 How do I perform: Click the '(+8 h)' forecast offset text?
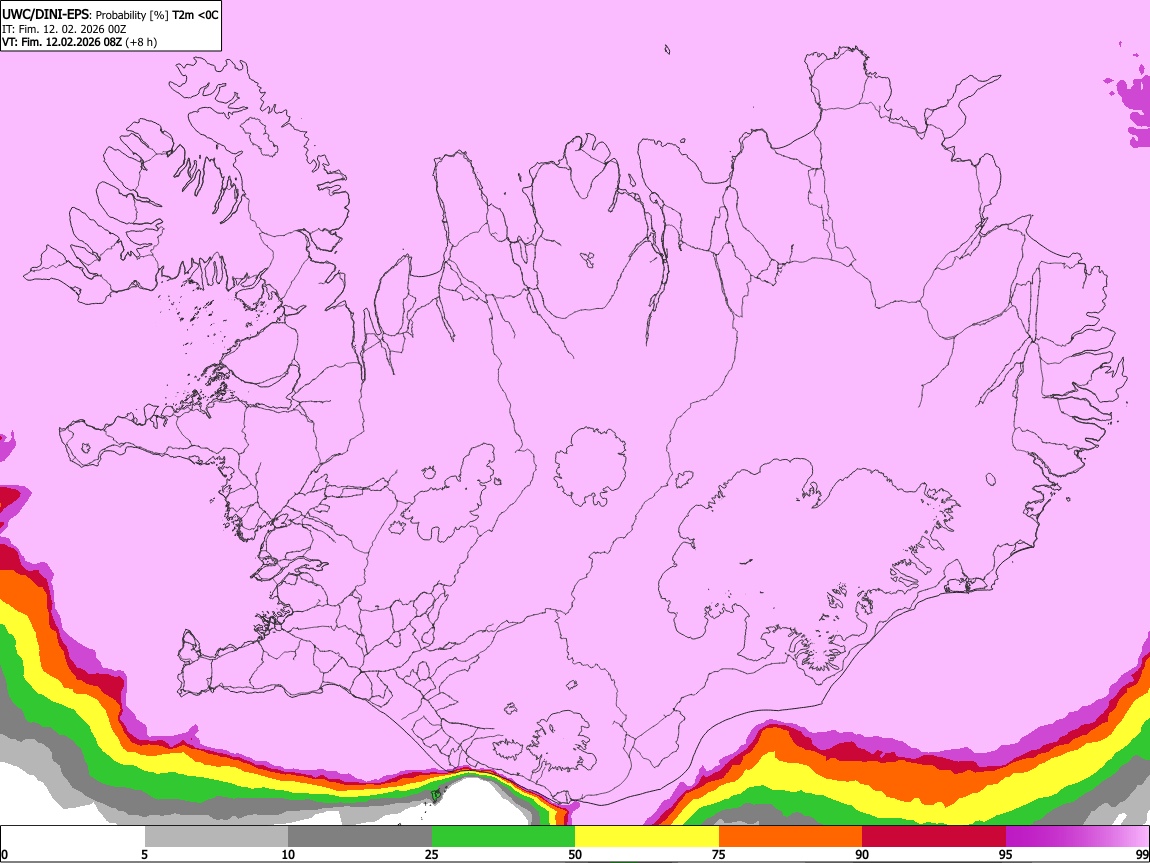pos(141,42)
